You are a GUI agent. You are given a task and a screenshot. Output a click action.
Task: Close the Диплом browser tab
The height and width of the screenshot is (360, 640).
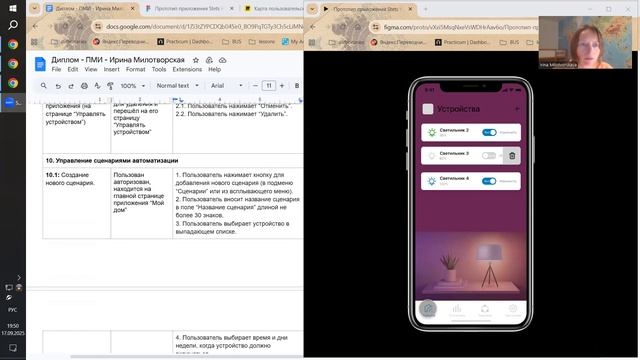(x=133, y=9)
